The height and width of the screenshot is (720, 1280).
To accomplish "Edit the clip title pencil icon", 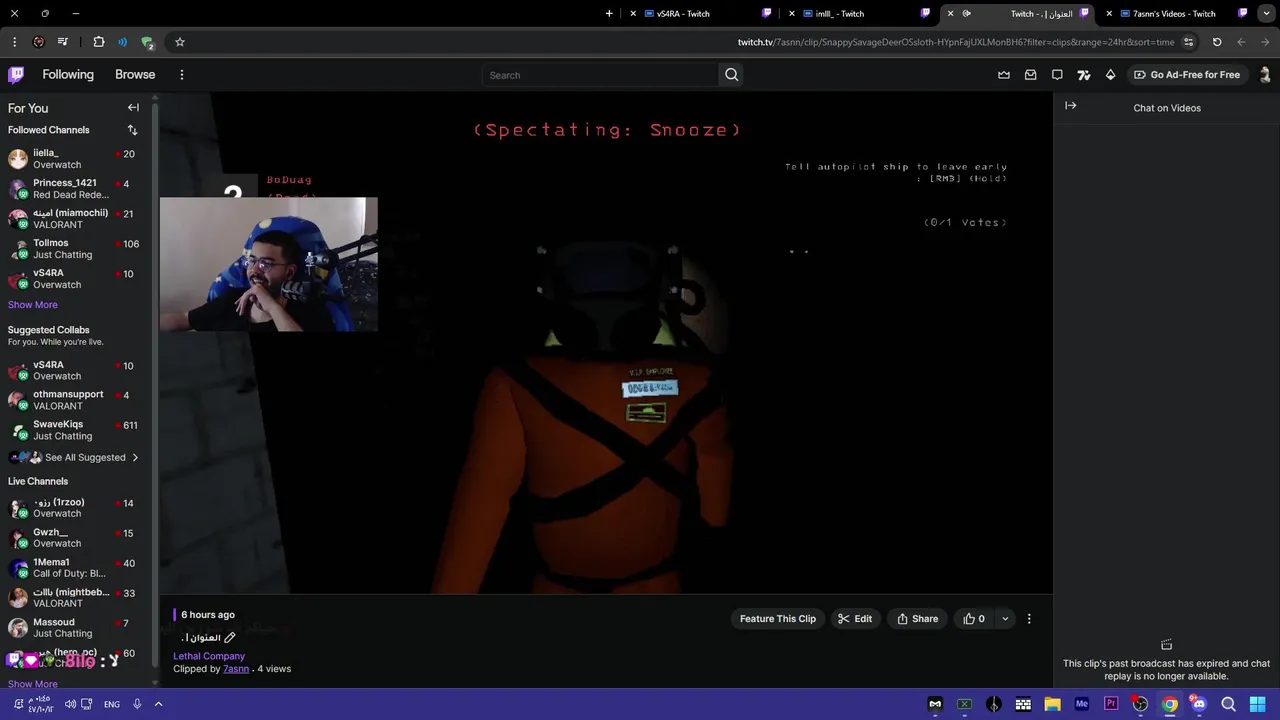I will [230, 638].
